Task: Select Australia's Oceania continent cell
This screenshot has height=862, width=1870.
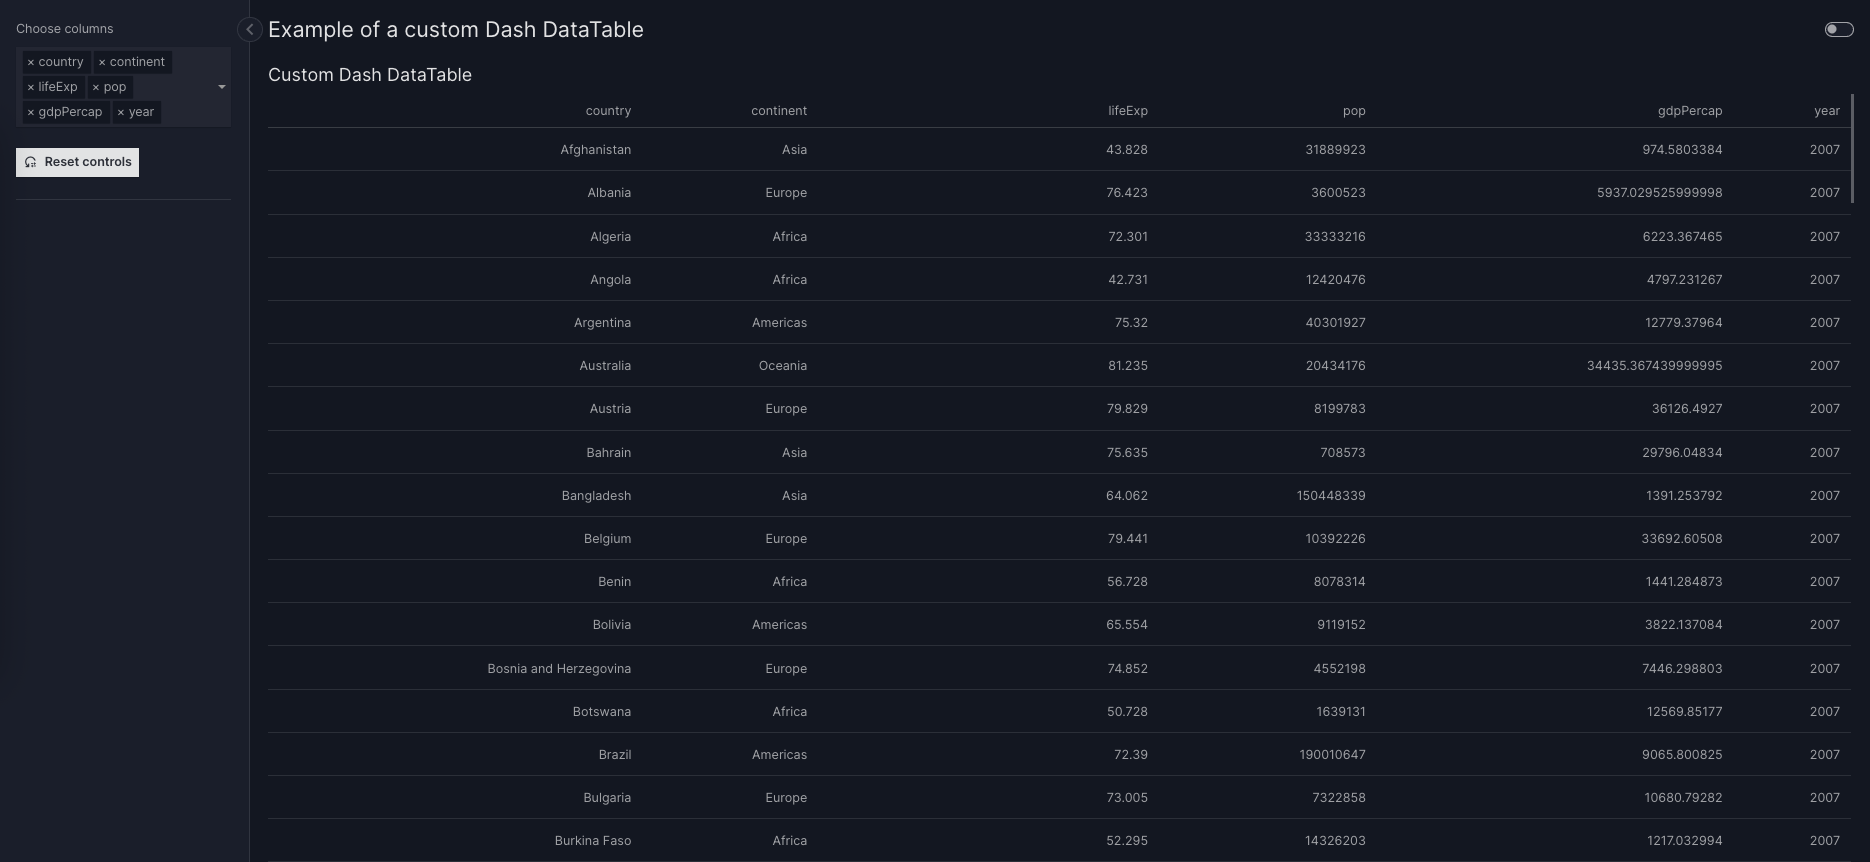Action: (x=782, y=366)
